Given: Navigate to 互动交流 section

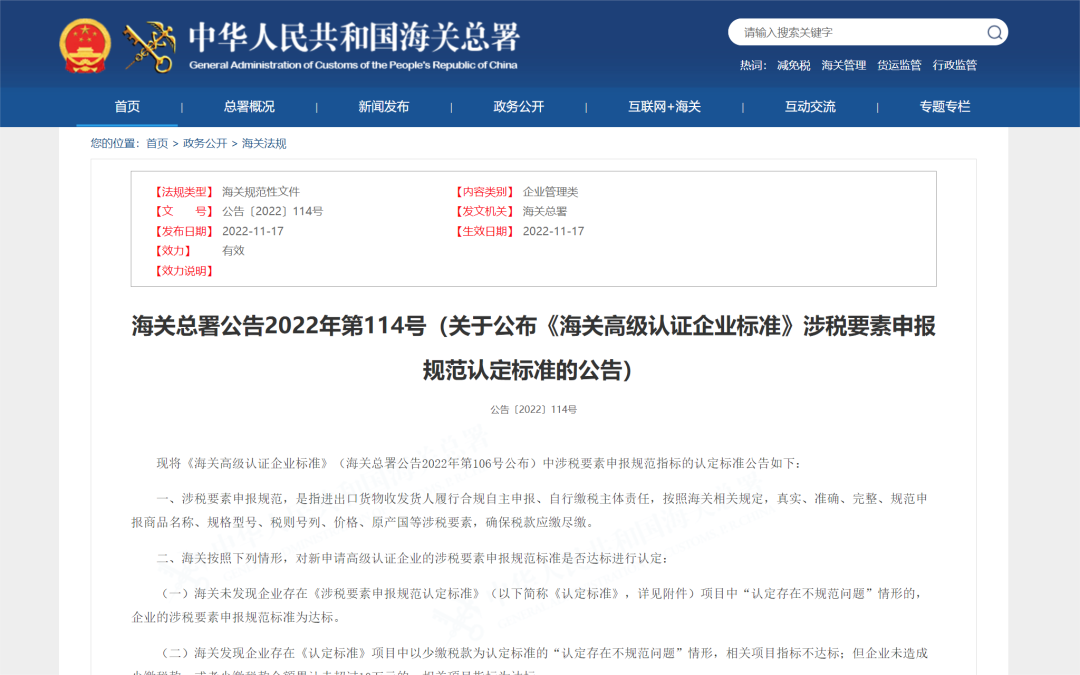Looking at the screenshot, I should tap(810, 107).
